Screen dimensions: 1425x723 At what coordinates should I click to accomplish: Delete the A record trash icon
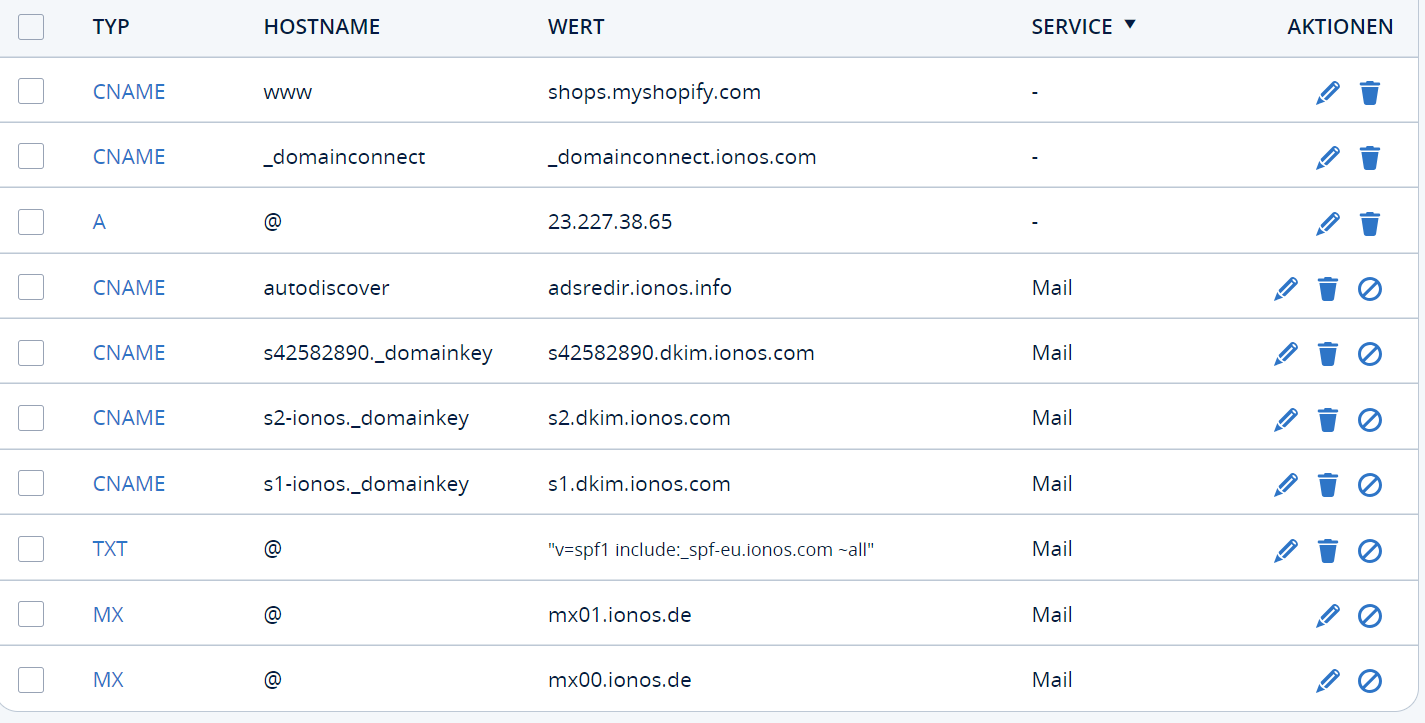[1369, 223]
